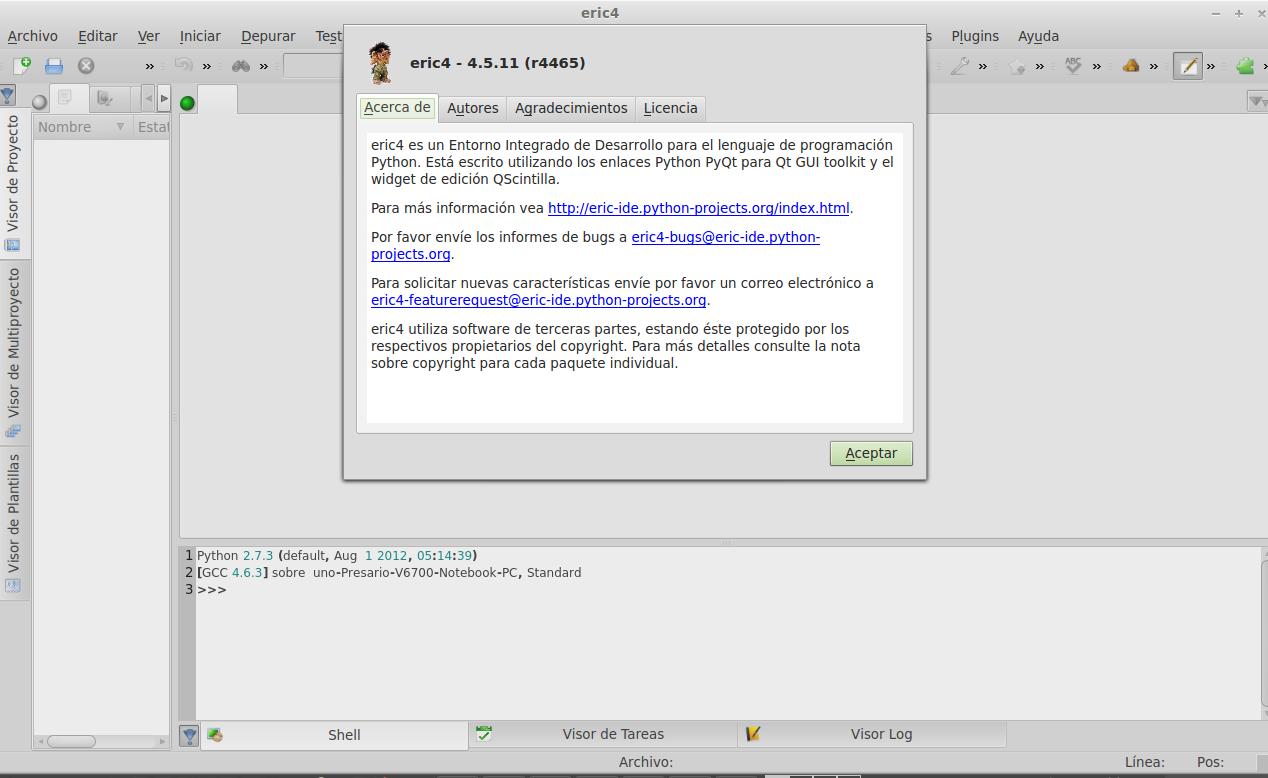
Task: Open the Depurar menu
Action: pos(268,36)
